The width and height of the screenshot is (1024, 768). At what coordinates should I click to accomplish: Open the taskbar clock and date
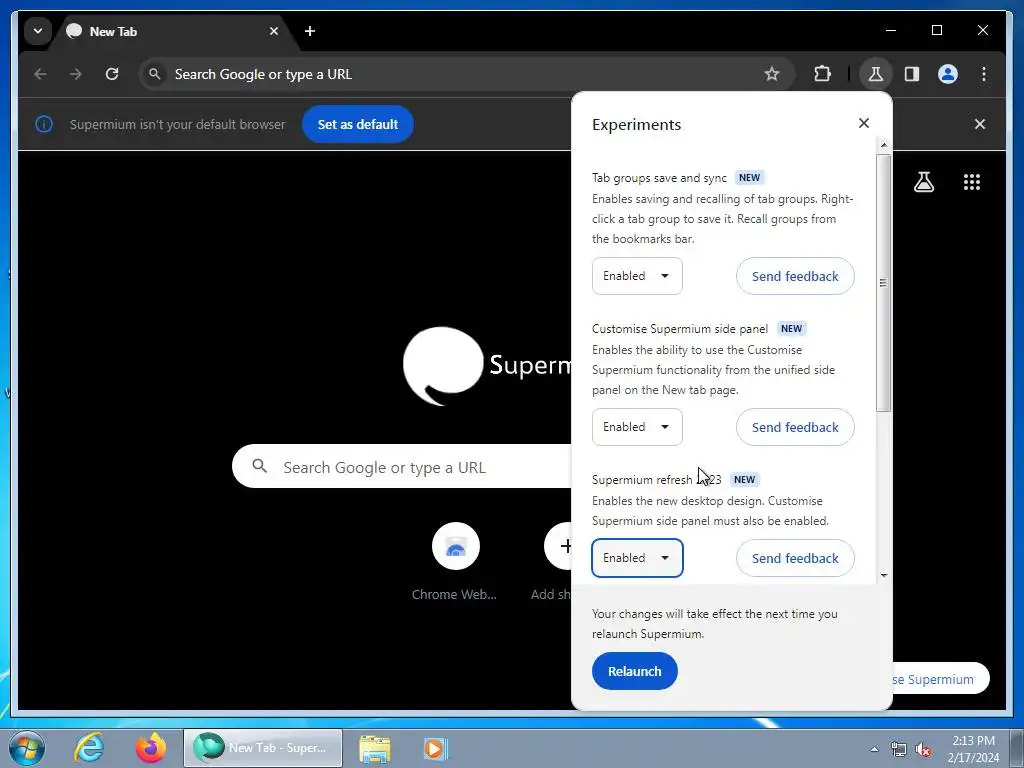(x=973, y=748)
